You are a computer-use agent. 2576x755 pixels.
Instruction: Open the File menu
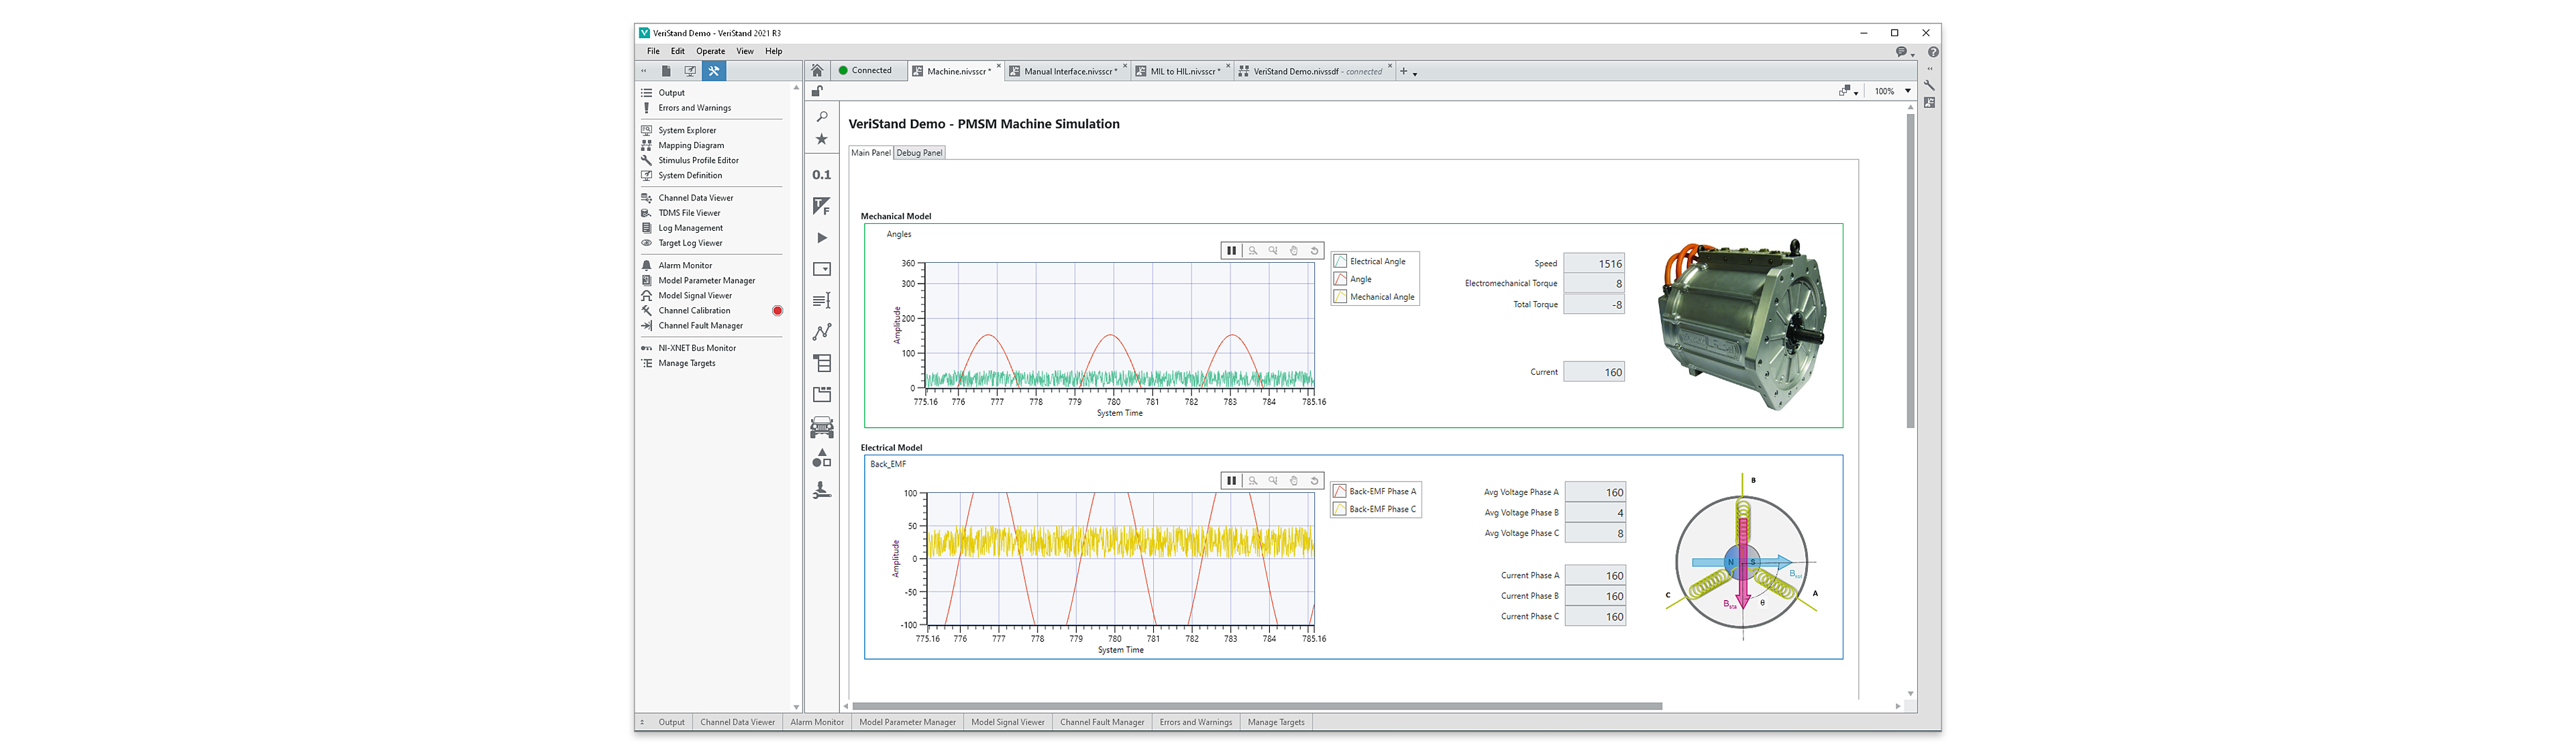tap(653, 51)
